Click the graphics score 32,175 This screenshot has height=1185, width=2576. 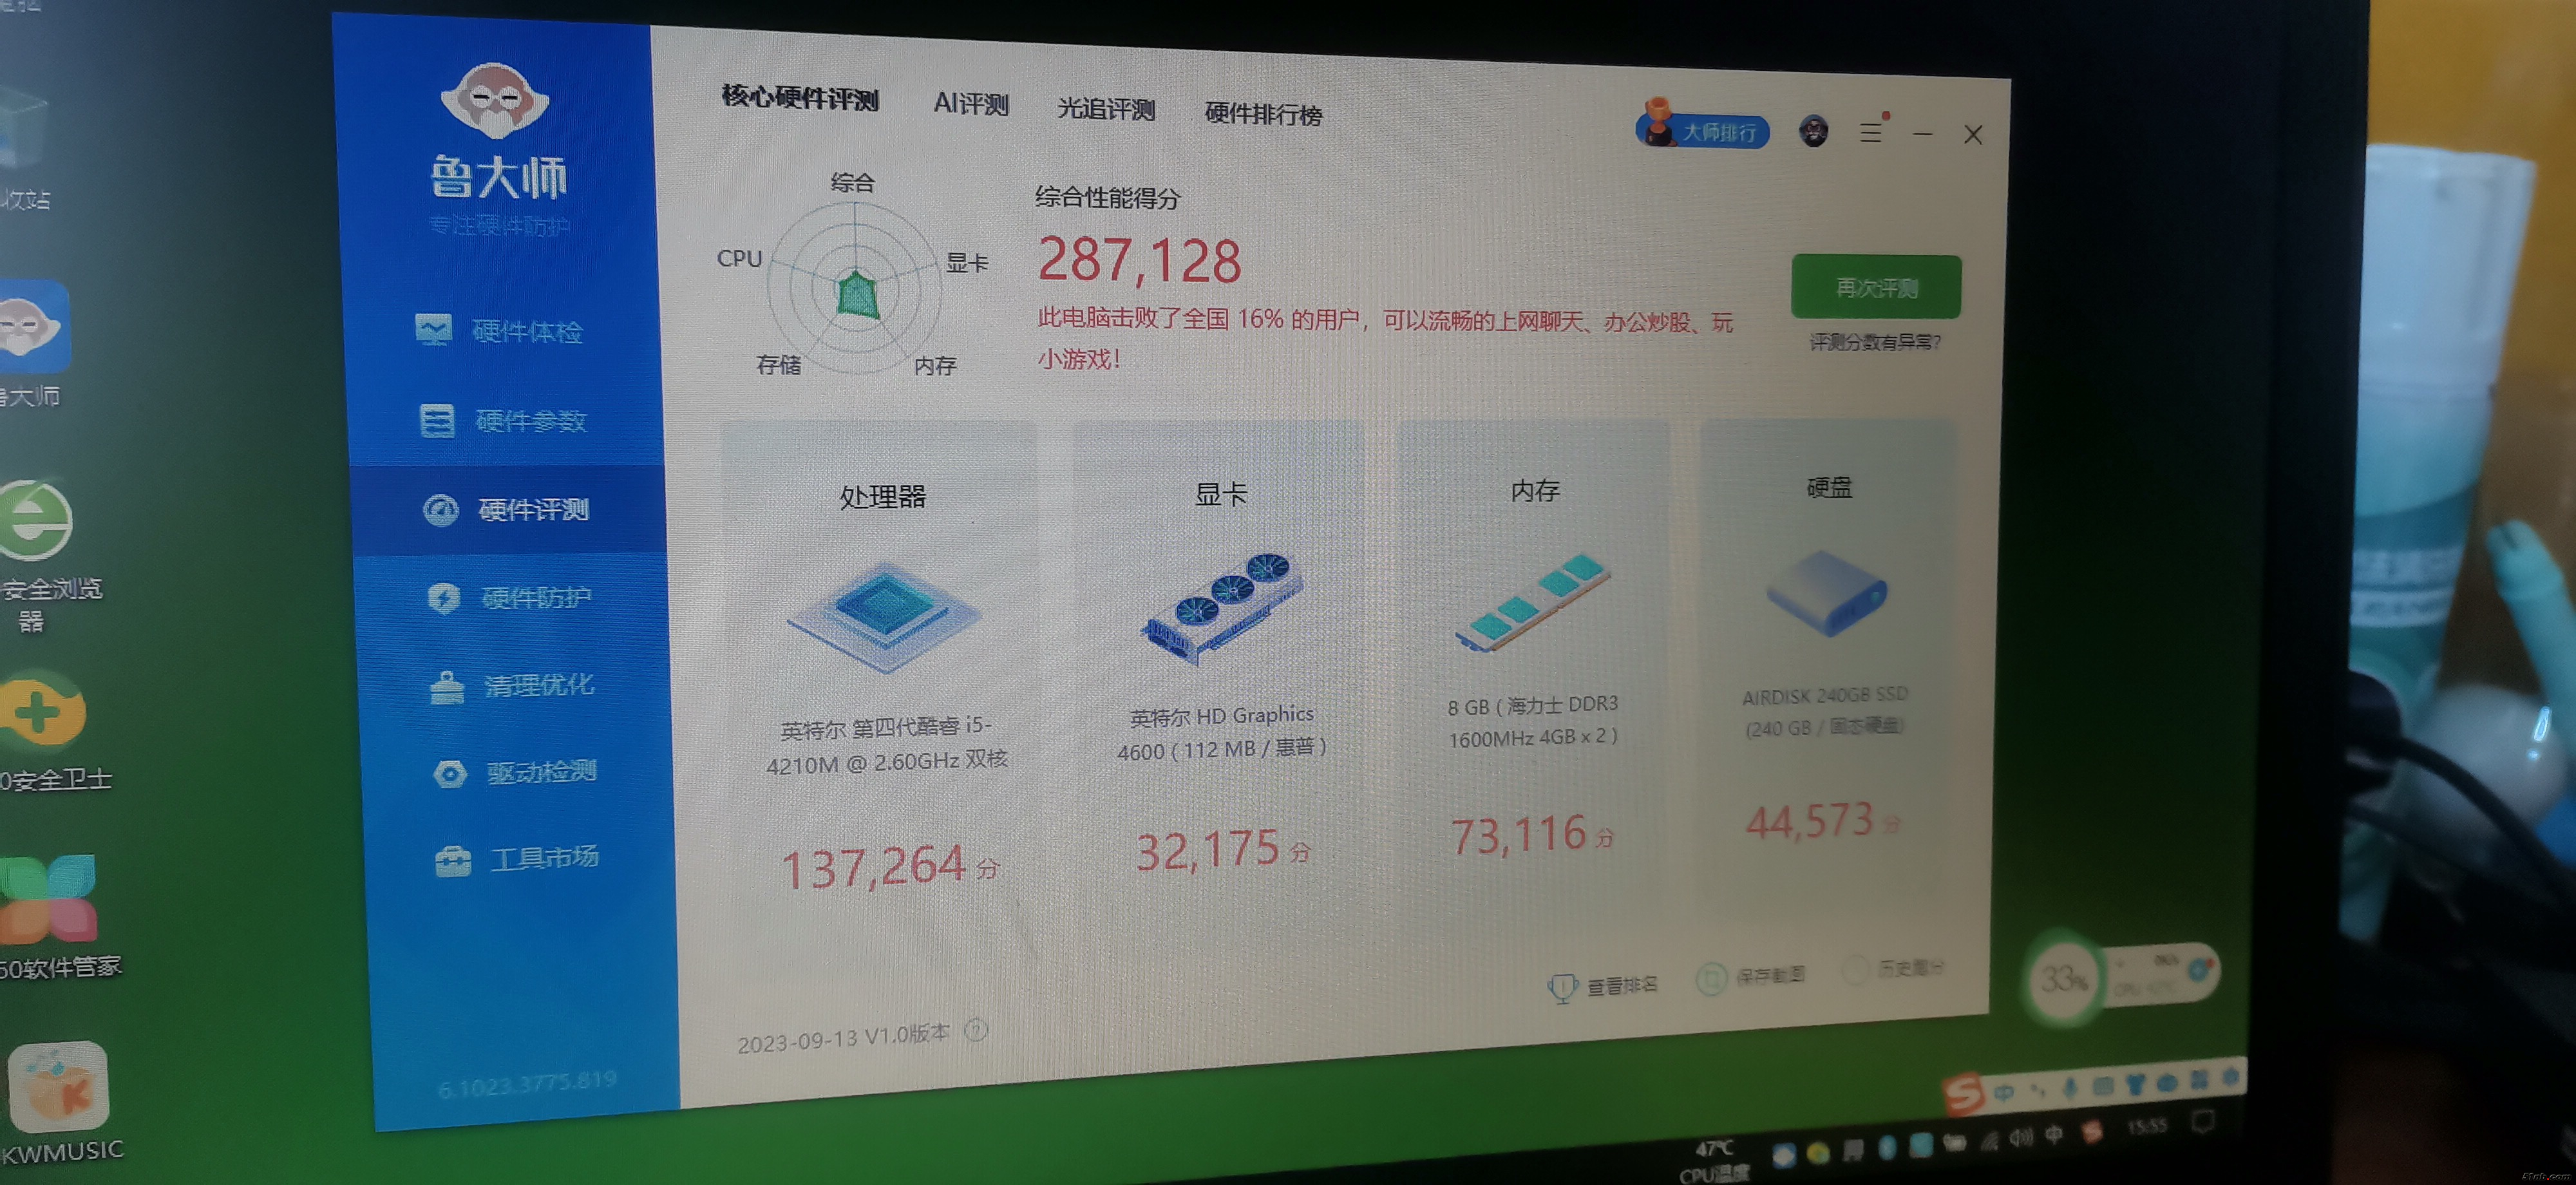point(1208,850)
